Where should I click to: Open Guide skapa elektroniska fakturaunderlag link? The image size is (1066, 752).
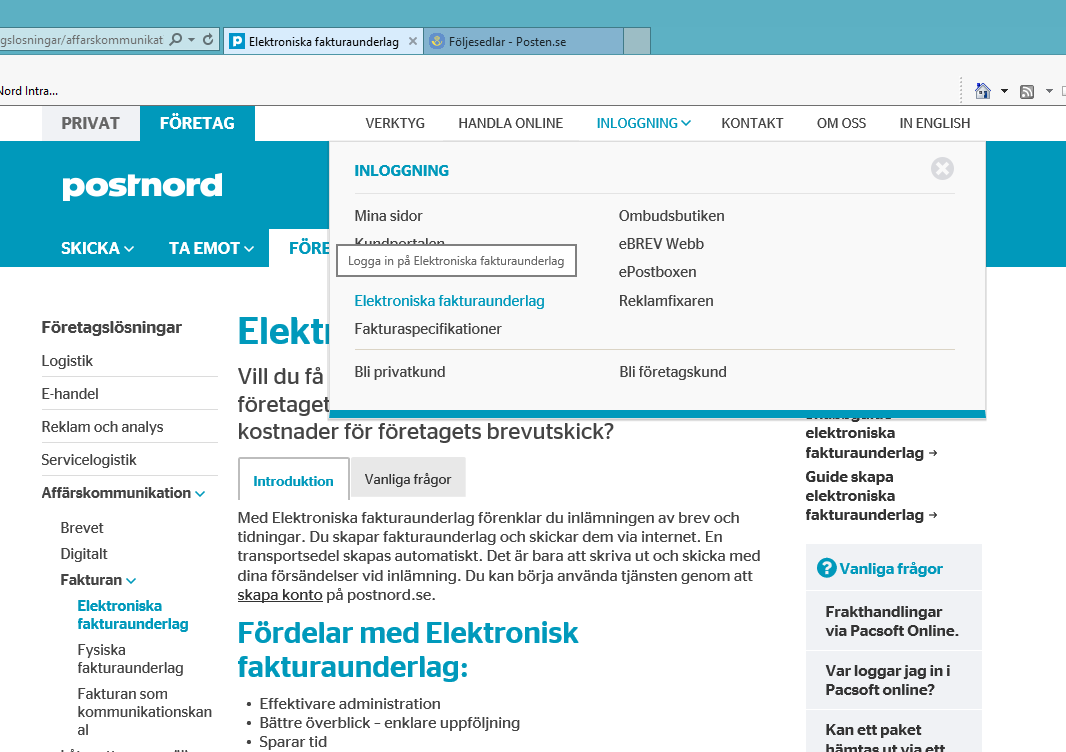(872, 496)
